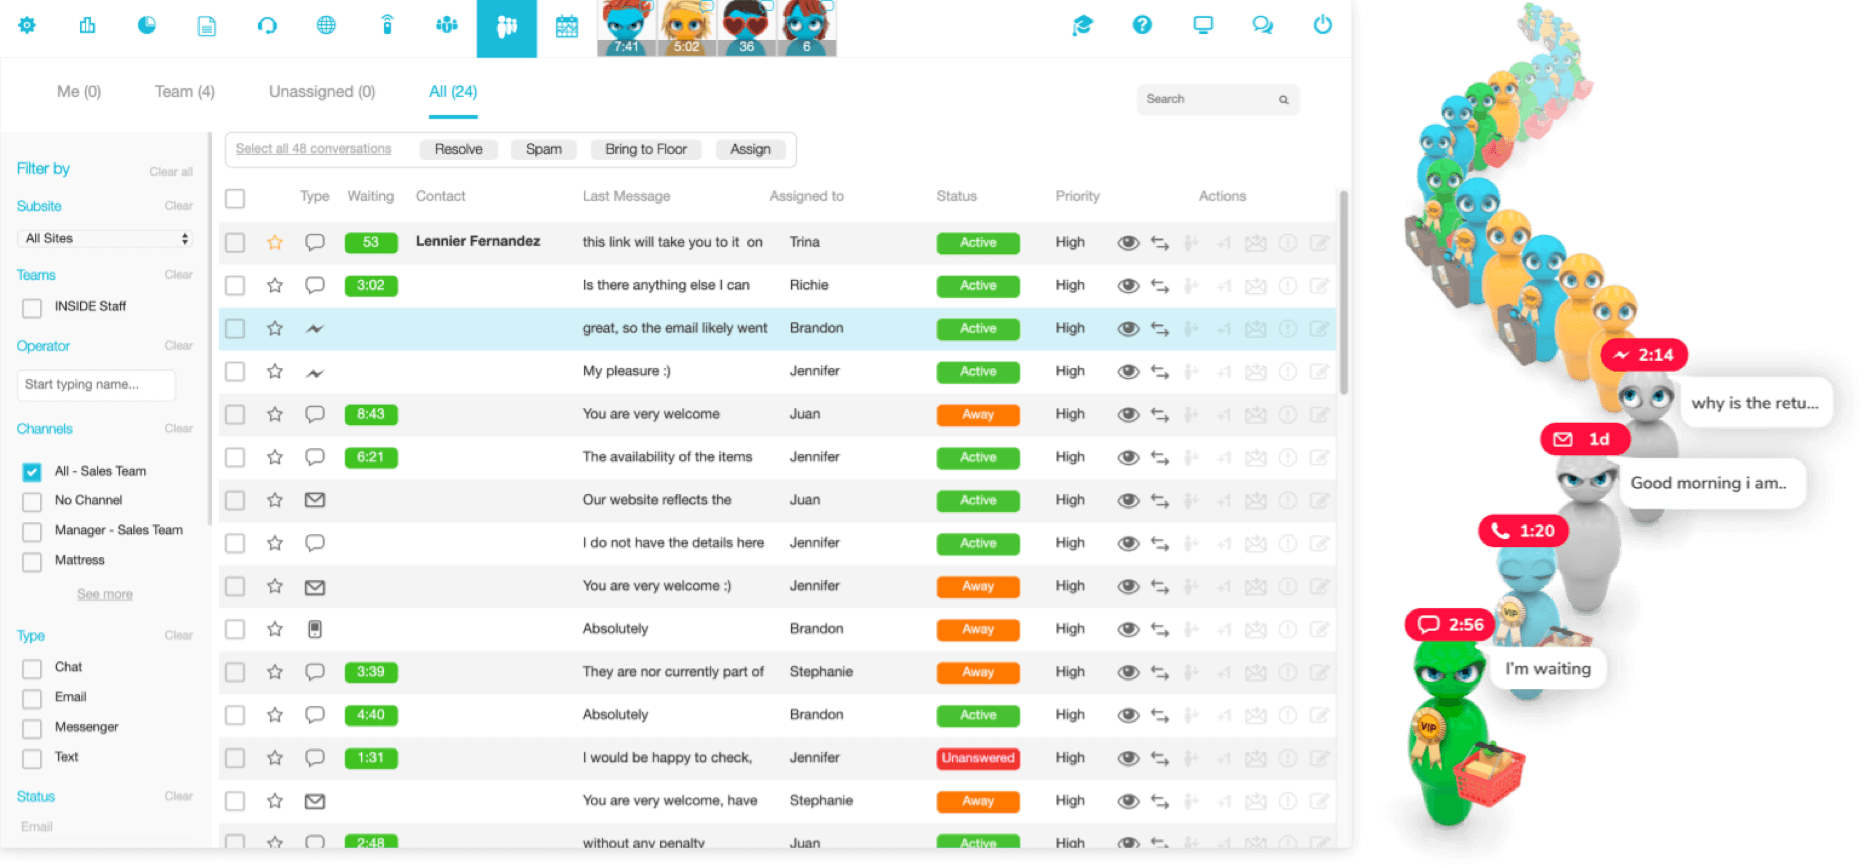1864x868 pixels.
Task: Click envelope action icon in Lennier Fernandez row
Action: 1256,242
